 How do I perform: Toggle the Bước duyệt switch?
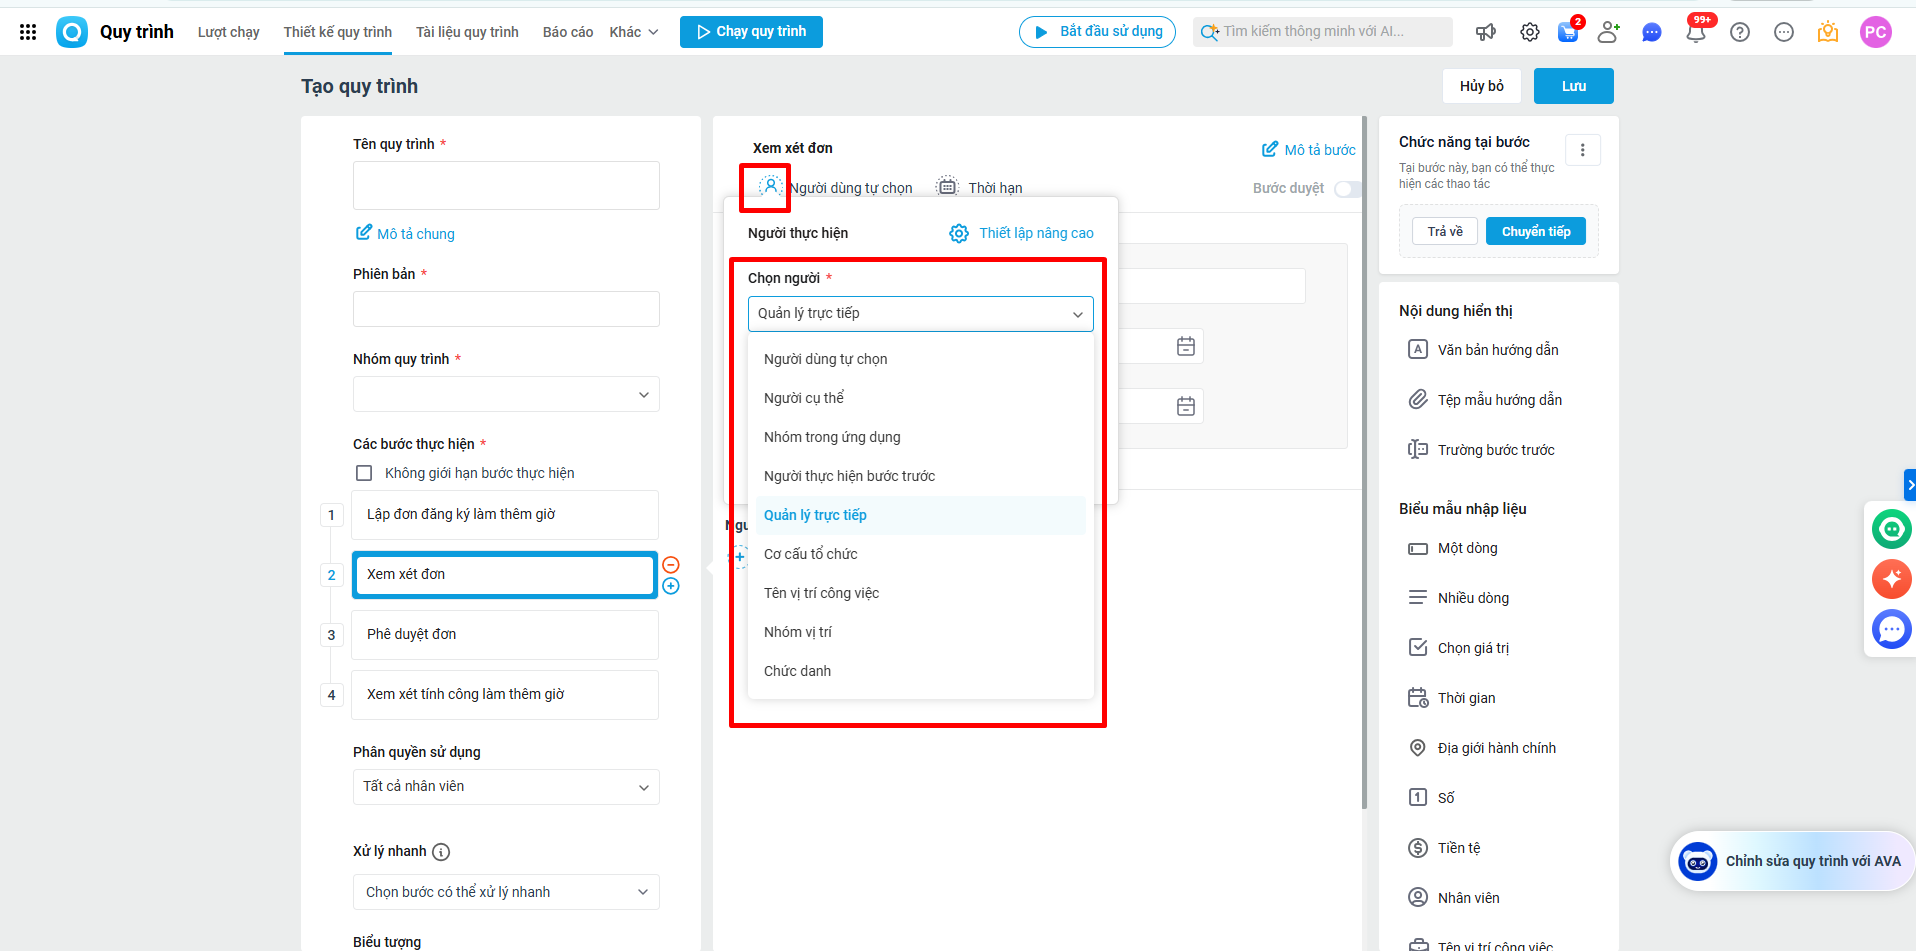pos(1348,189)
